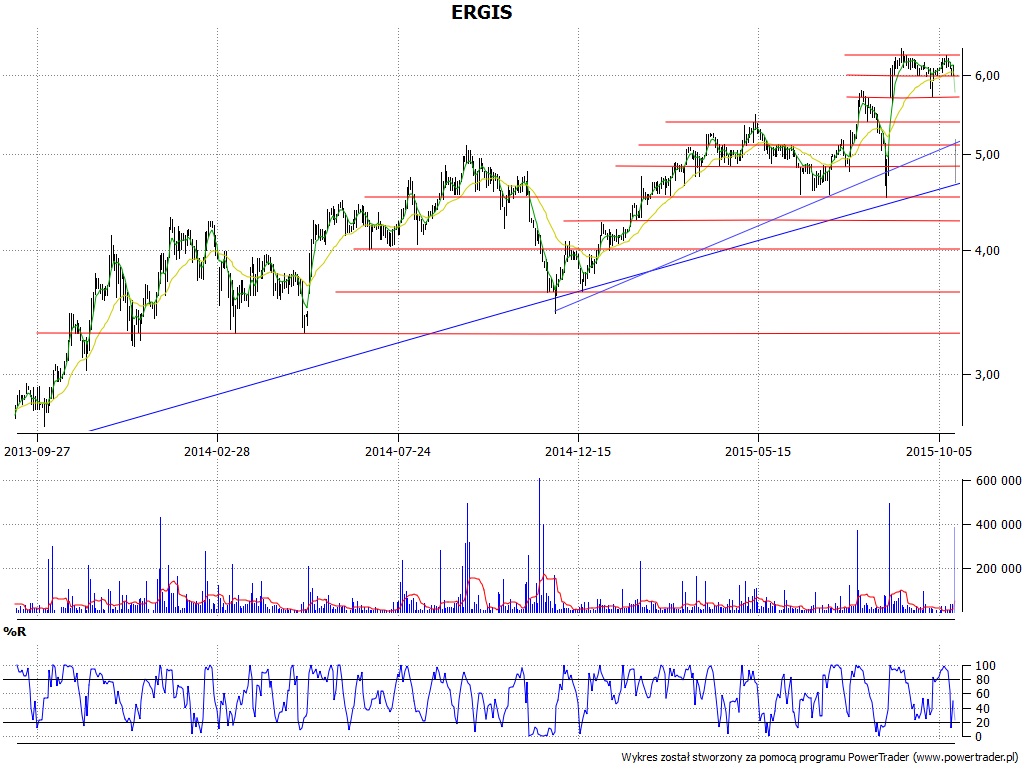Viewport: 1024px width, 768px height.
Task: Click the 20 level on %R axis
Action: click(x=982, y=723)
